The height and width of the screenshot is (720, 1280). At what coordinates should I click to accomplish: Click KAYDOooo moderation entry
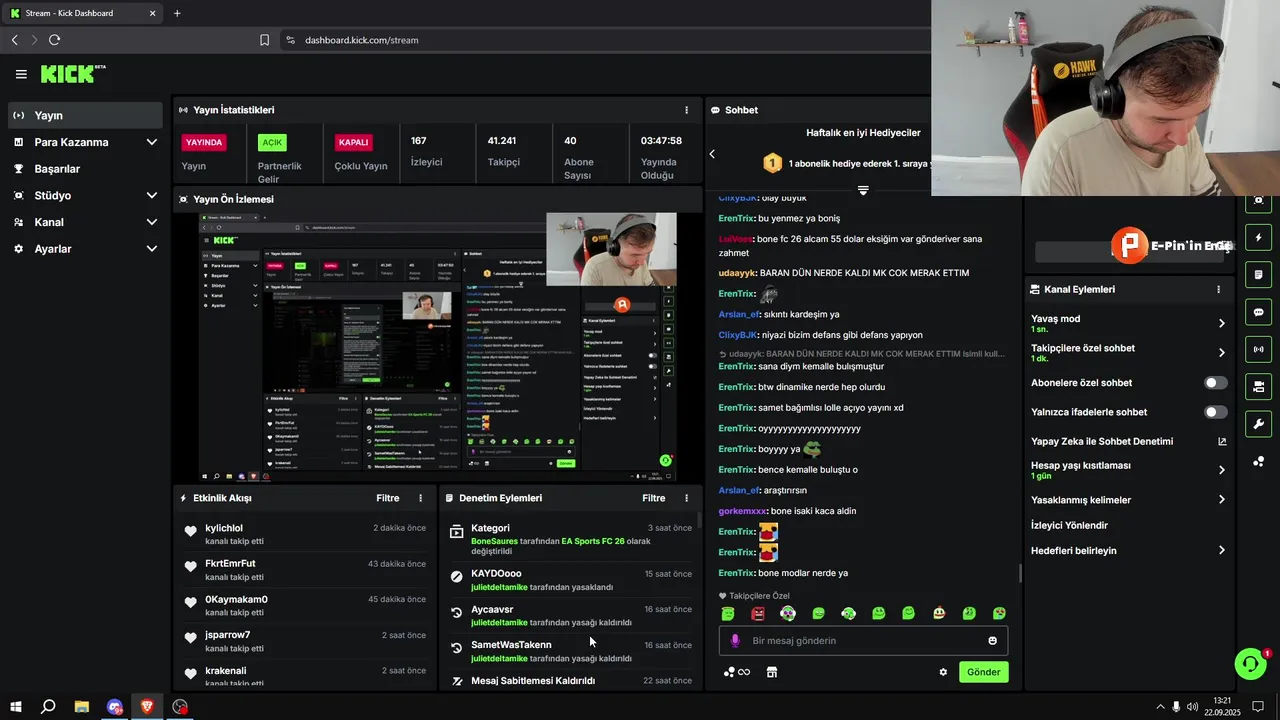click(570, 580)
